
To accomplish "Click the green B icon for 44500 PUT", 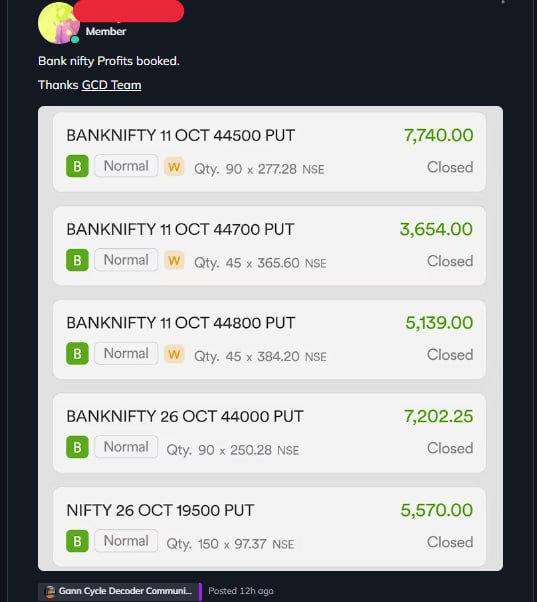I will 77,166.
